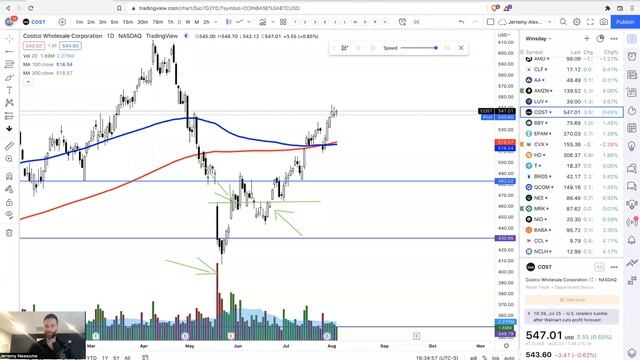This screenshot has width=640, height=360.
Task: Select CVX row in the watchlist
Action: click(571, 144)
